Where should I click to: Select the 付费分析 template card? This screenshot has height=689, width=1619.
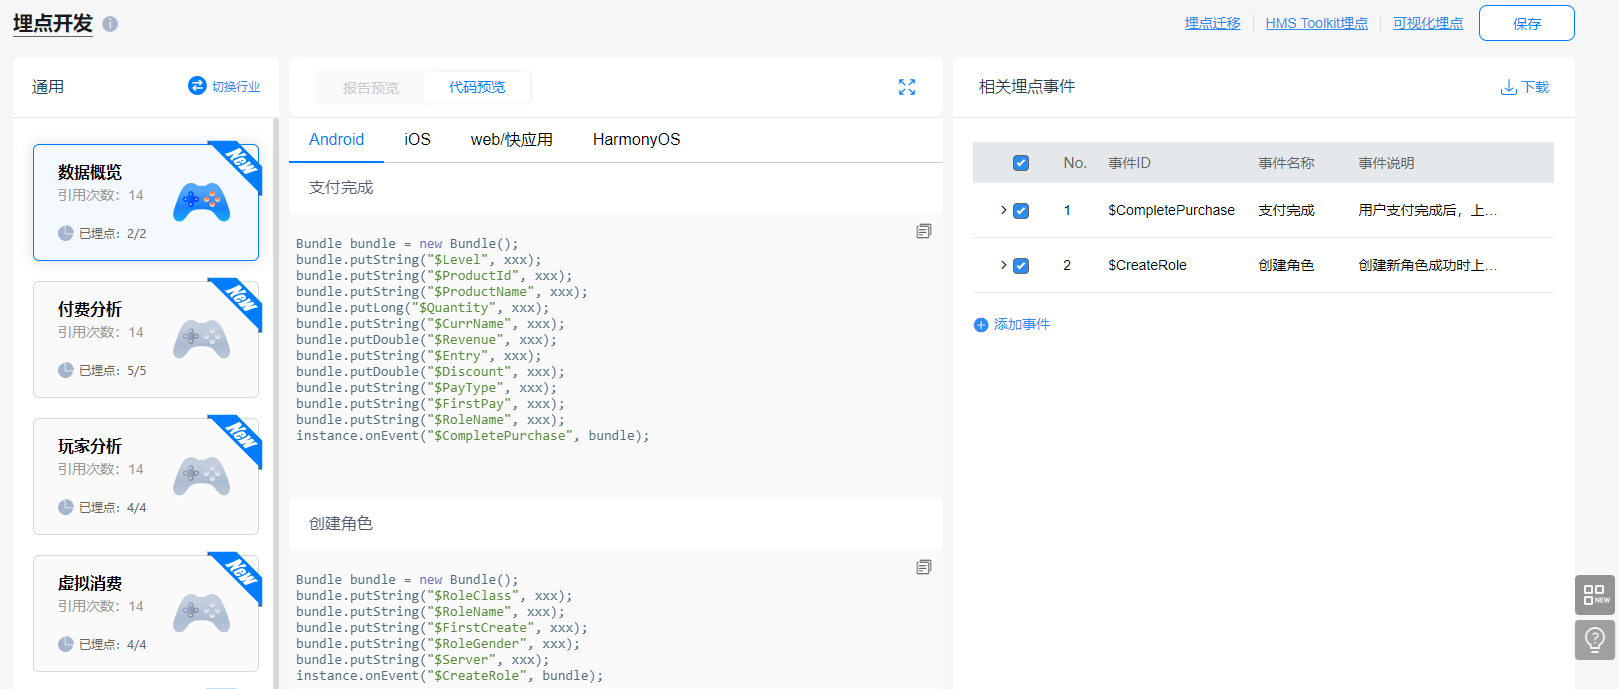tap(146, 339)
